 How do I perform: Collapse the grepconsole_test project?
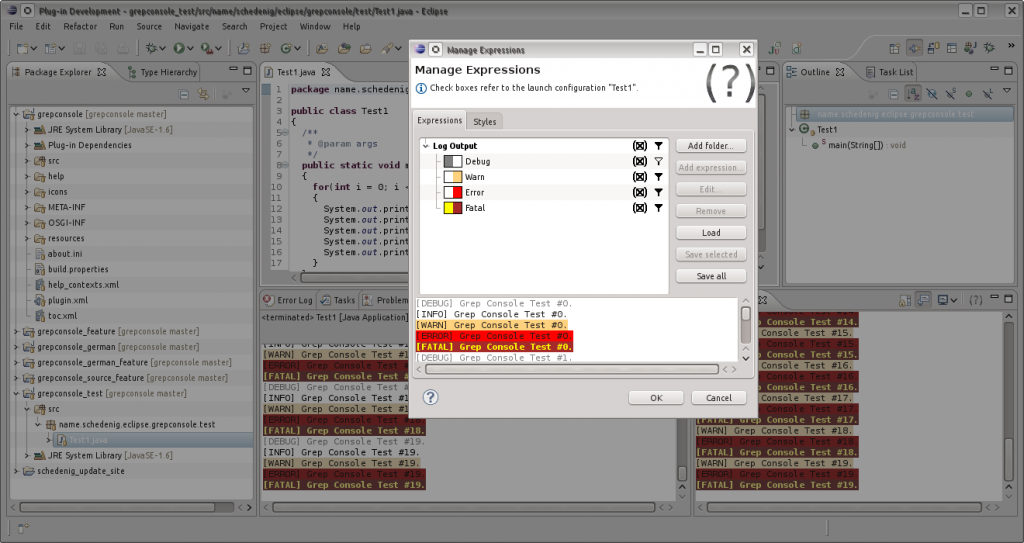[x=16, y=393]
